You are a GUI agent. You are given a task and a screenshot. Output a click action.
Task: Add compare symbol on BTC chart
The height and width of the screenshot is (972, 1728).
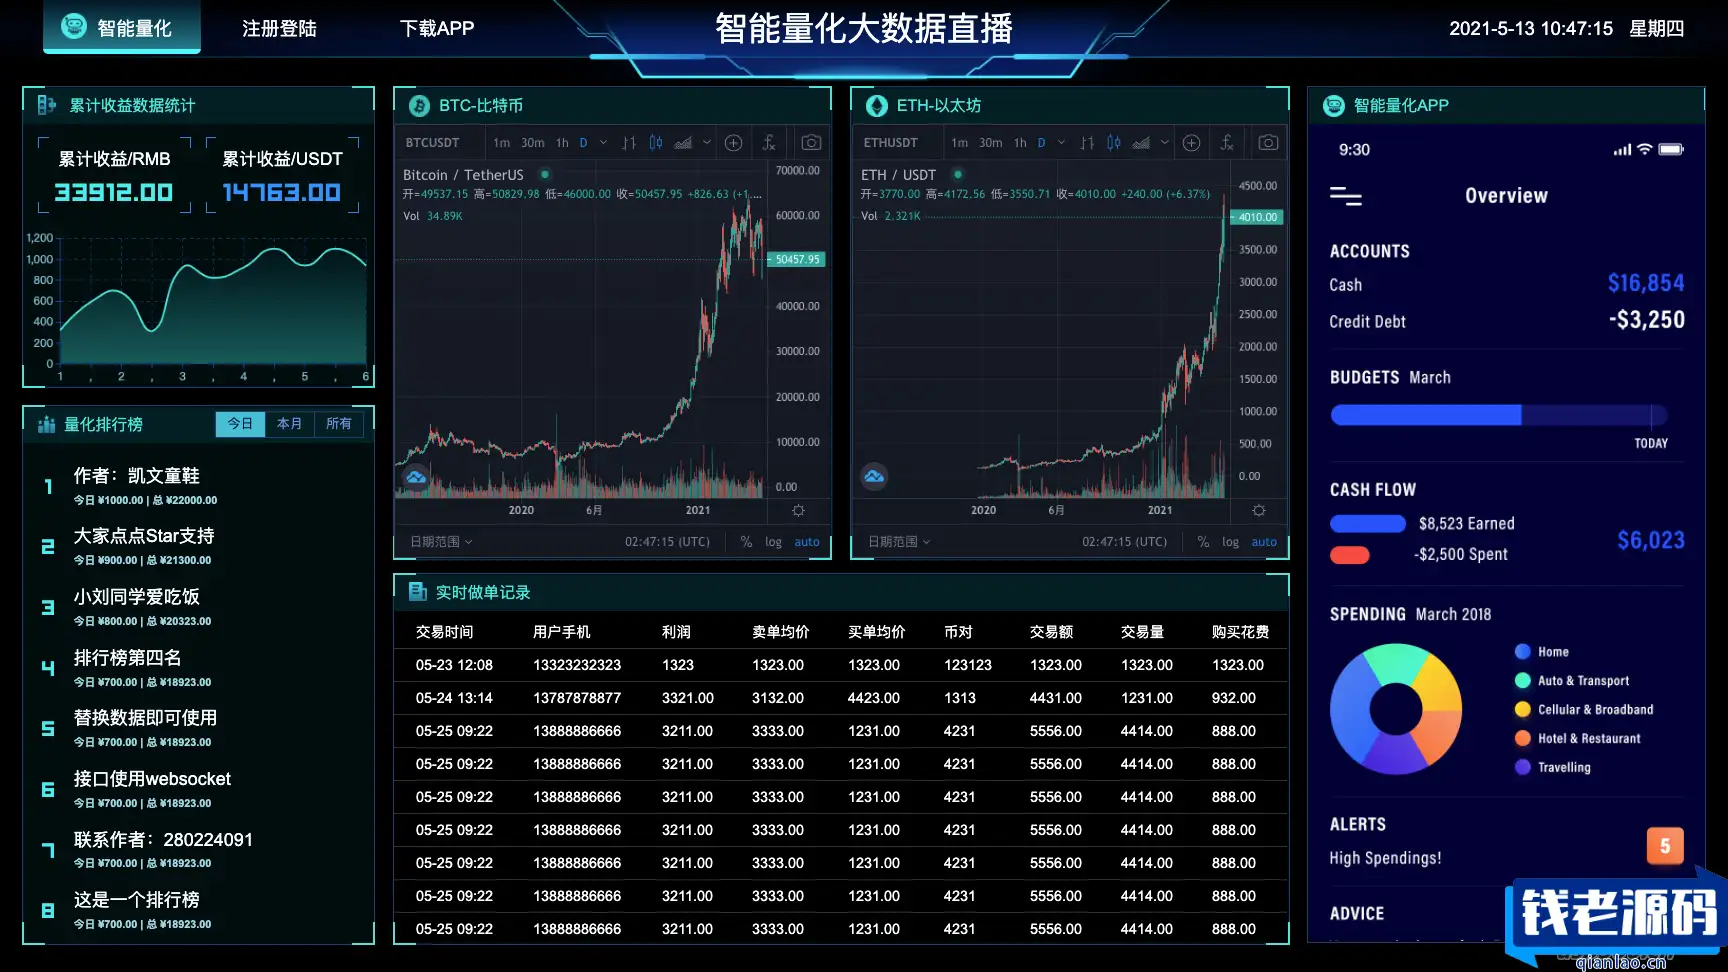pyautogui.click(x=733, y=143)
